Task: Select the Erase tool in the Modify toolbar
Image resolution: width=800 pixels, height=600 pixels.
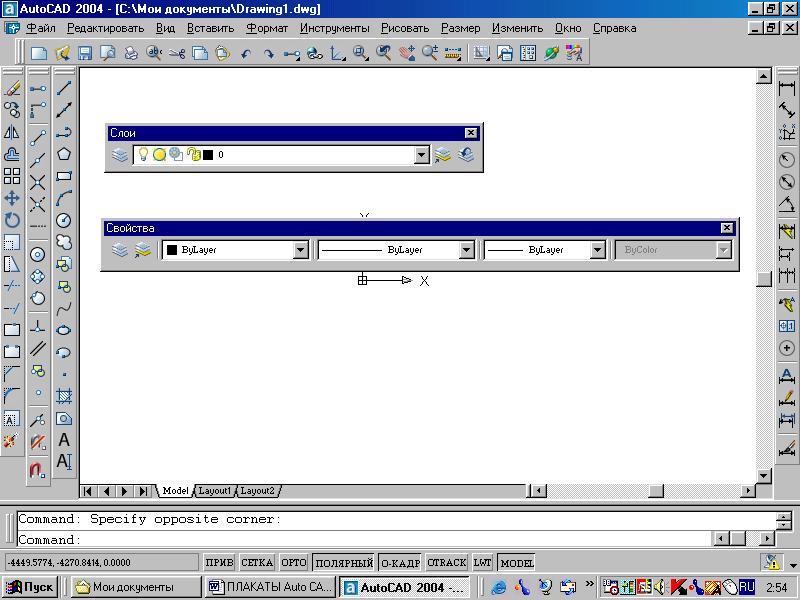Action: pos(12,88)
